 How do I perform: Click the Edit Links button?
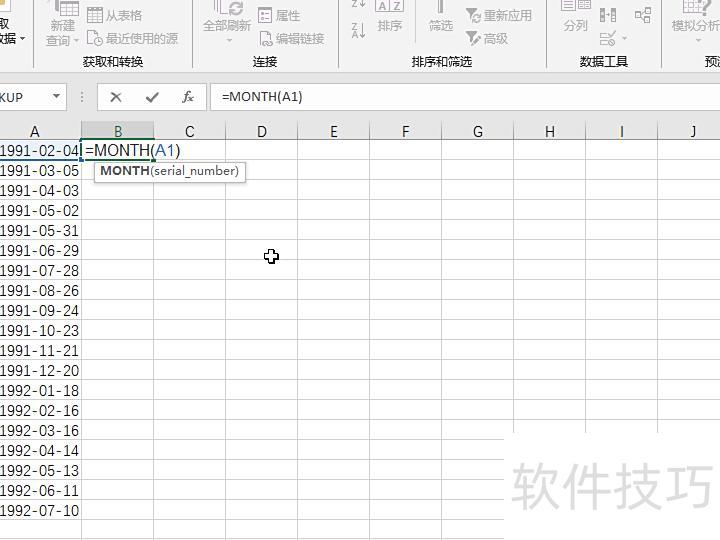coord(291,38)
